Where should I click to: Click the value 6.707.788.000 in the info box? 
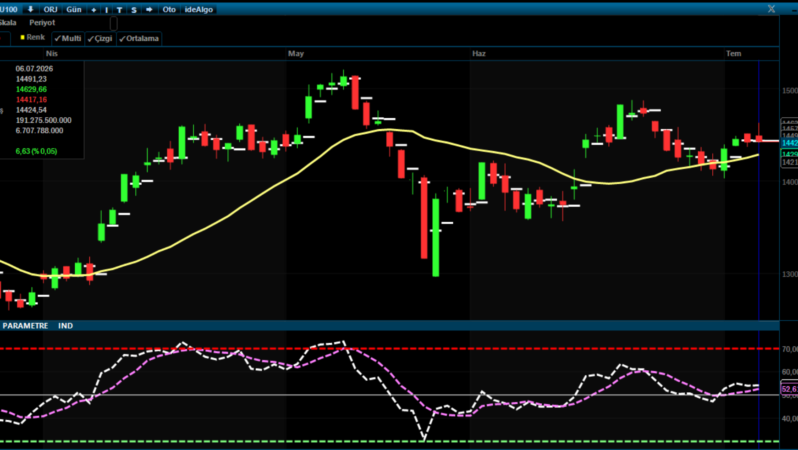(x=39, y=131)
